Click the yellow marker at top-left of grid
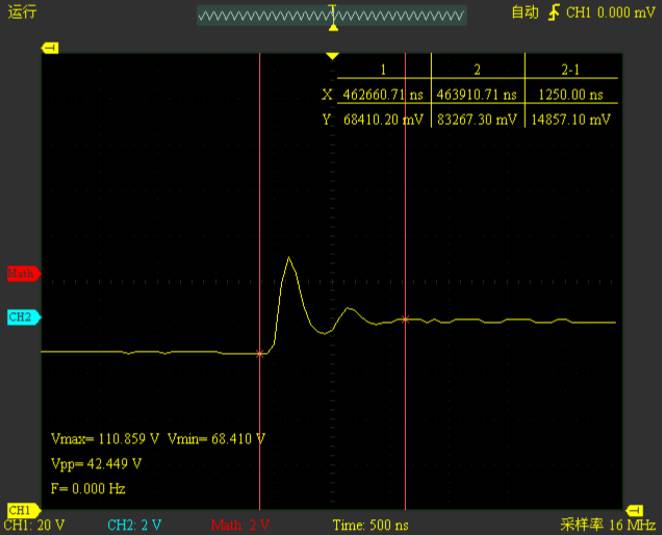The image size is (662, 535). click(50, 48)
